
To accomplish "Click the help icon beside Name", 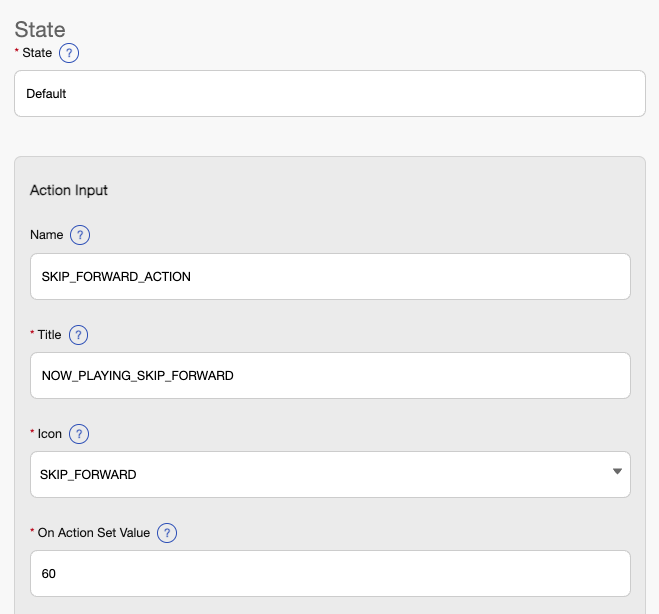I will (80, 235).
